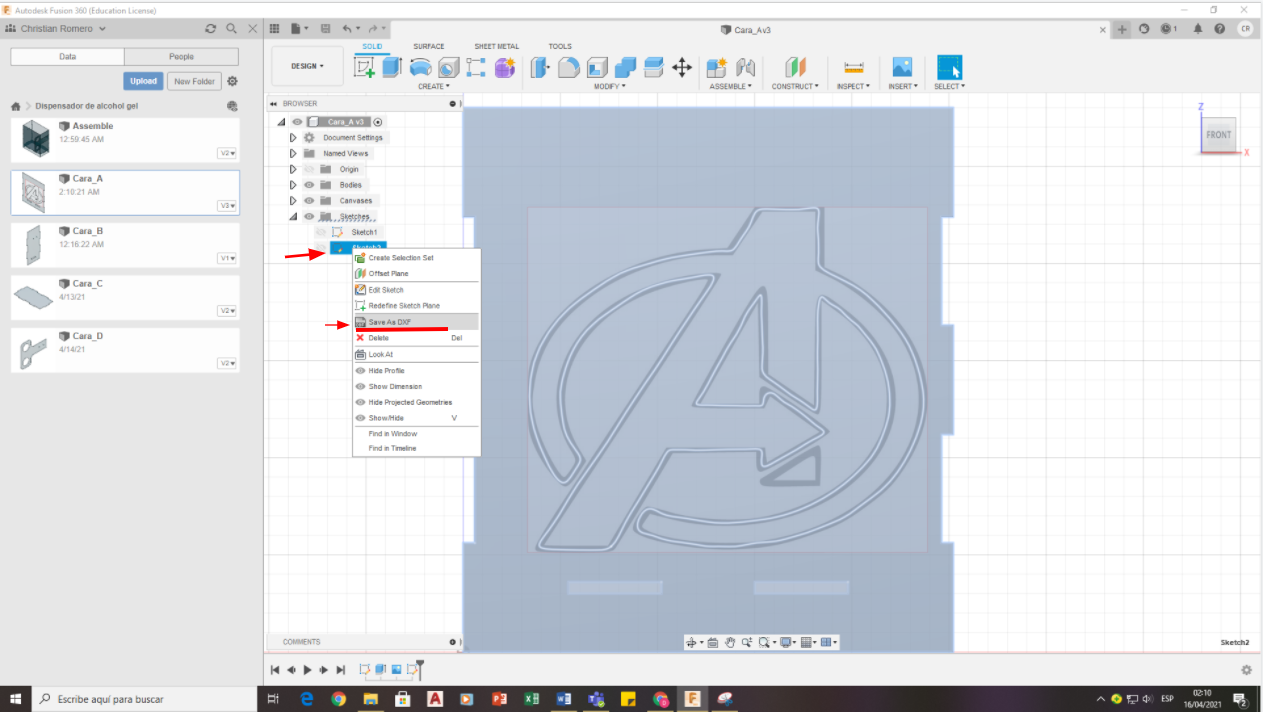Screen dimensions: 1263x712
Task: Select the Measure tool
Action: tap(853, 67)
